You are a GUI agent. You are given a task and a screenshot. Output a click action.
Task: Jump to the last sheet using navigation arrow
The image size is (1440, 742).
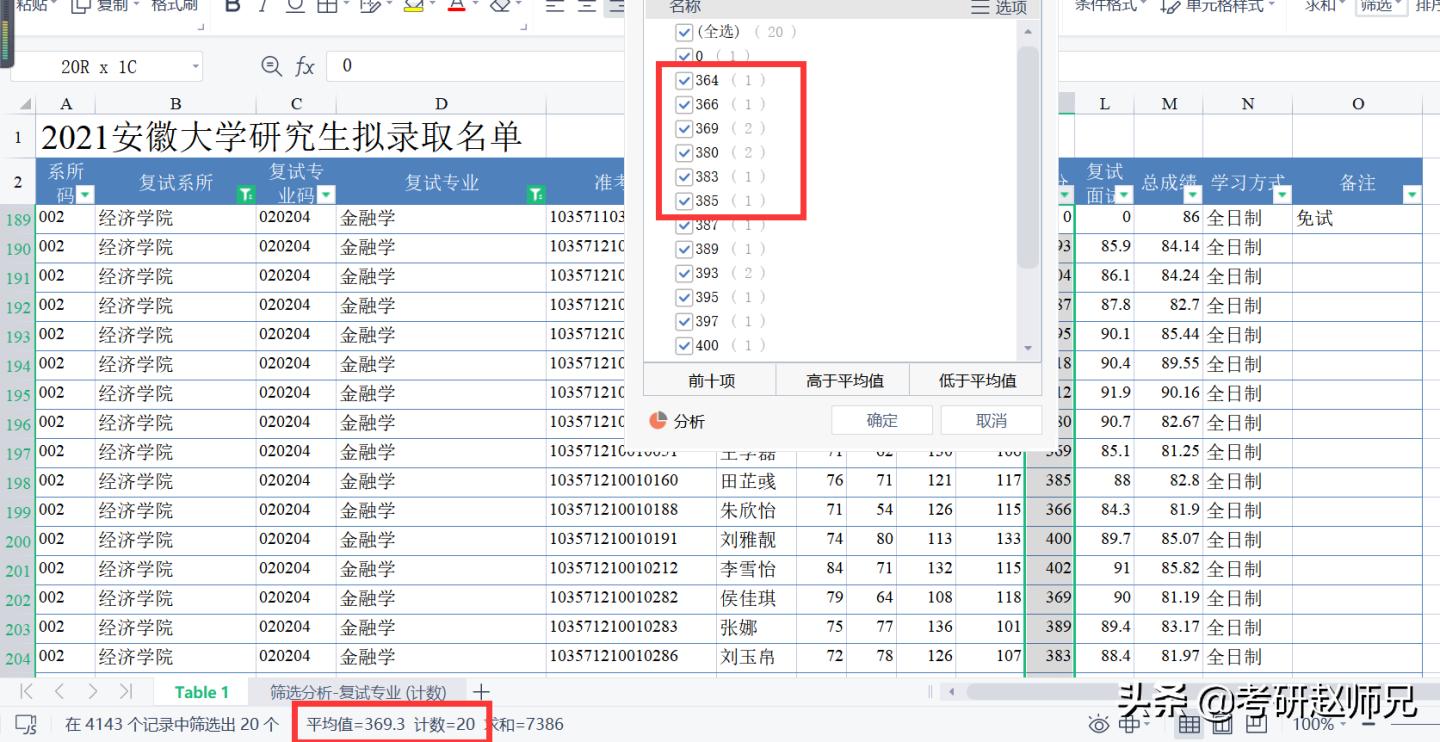coord(126,692)
